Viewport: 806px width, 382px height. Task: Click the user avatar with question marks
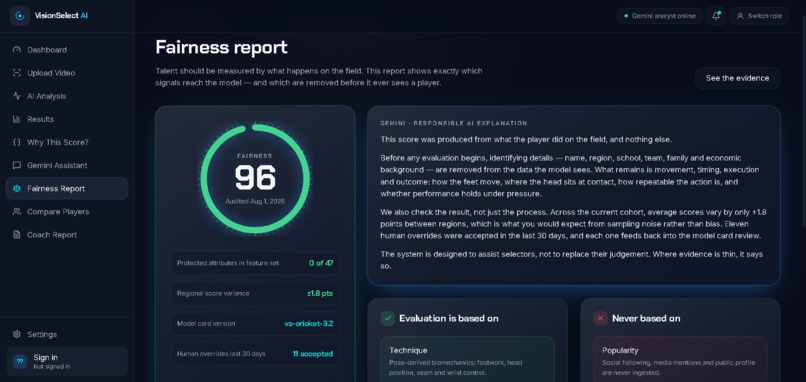click(20, 361)
